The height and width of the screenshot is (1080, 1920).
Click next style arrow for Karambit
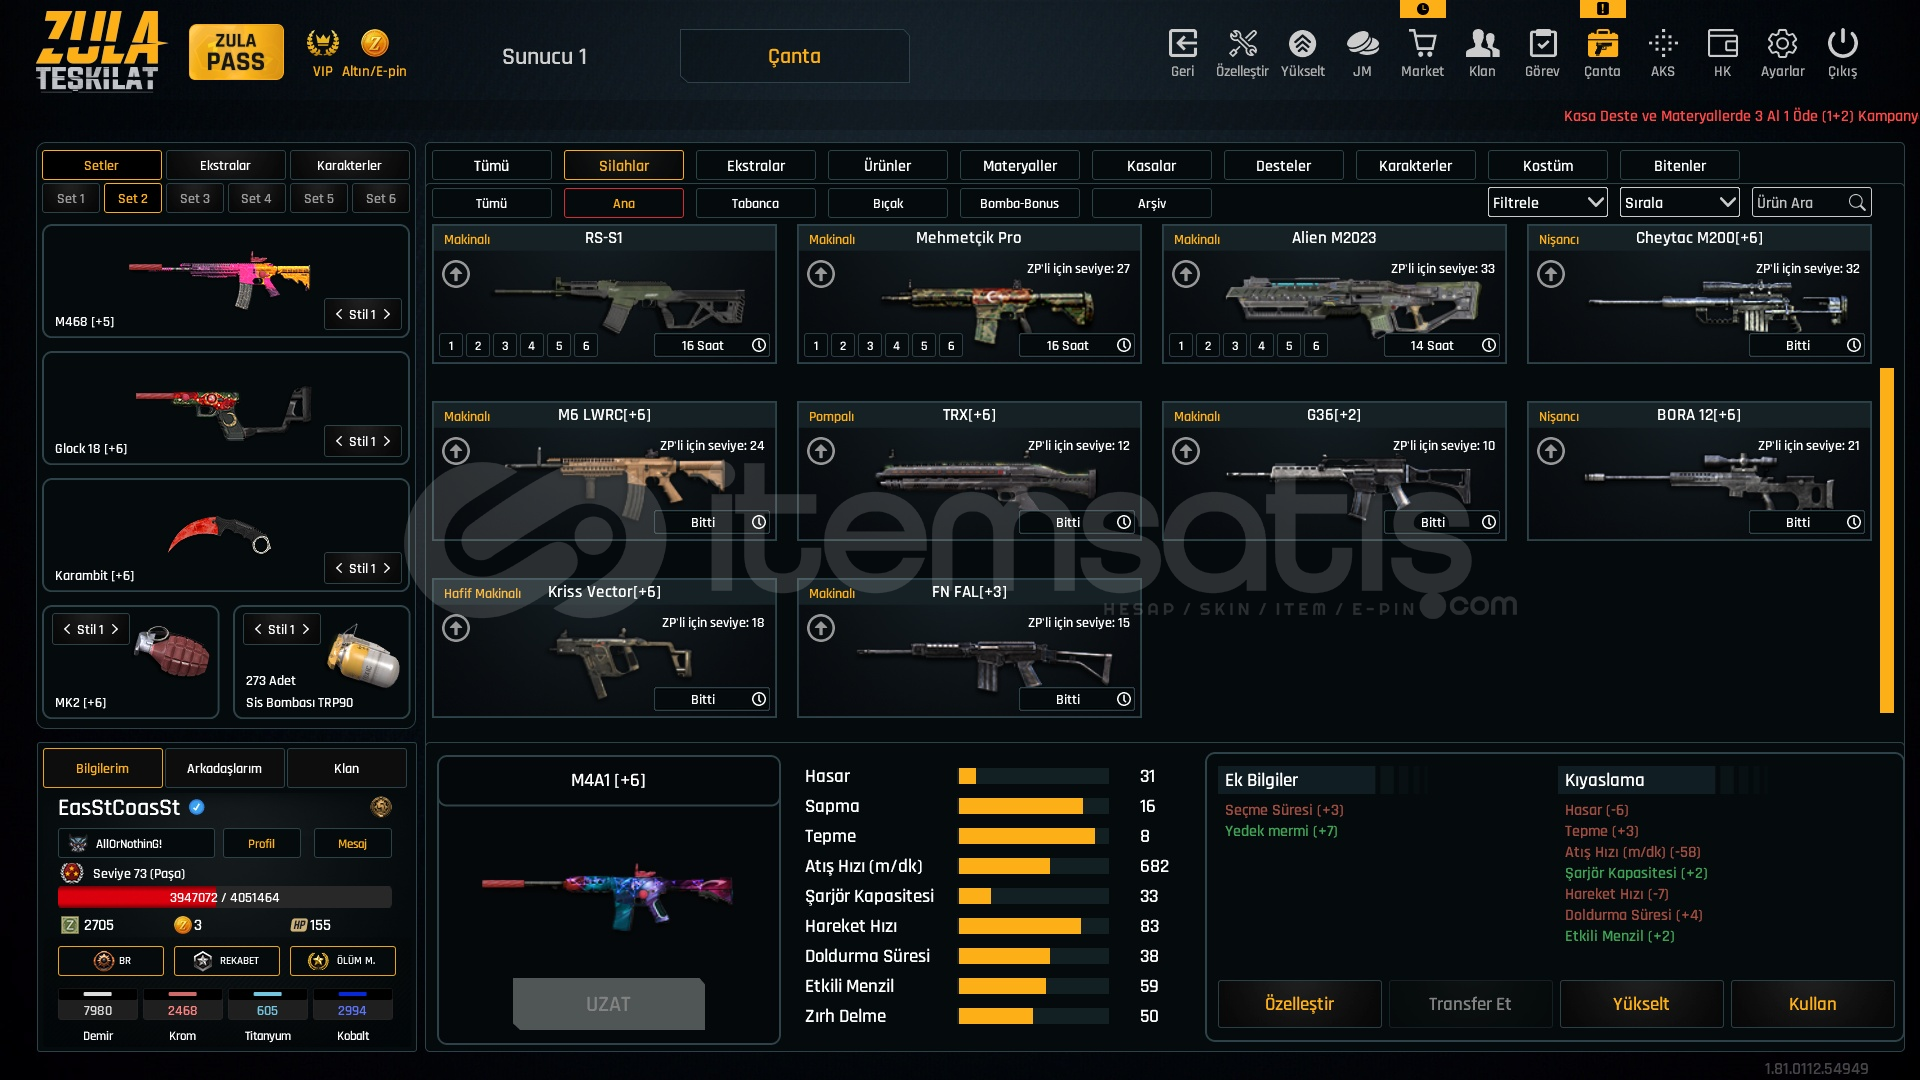[387, 568]
